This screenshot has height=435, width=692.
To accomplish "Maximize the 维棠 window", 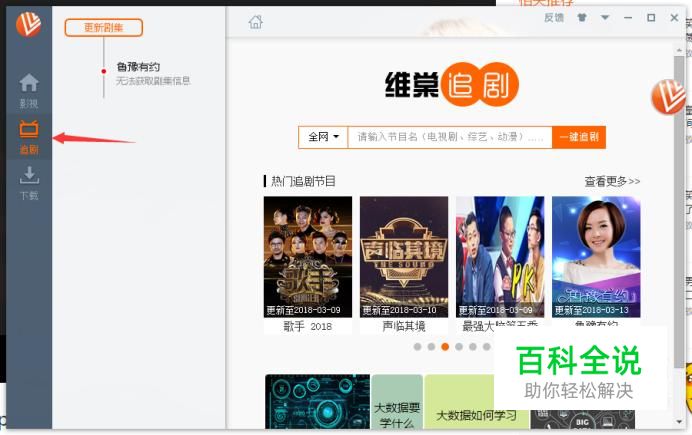I will pyautogui.click(x=651, y=18).
